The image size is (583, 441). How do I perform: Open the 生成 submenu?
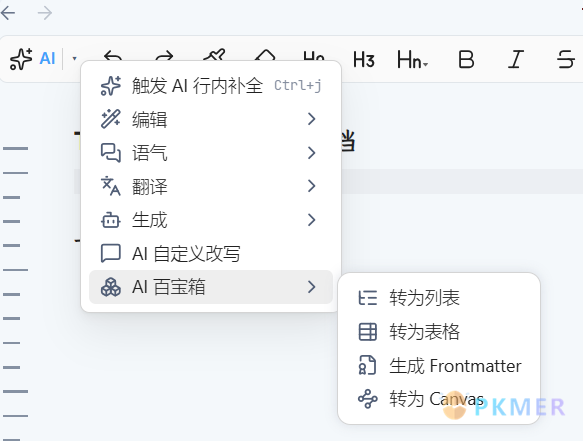[x=211, y=220]
